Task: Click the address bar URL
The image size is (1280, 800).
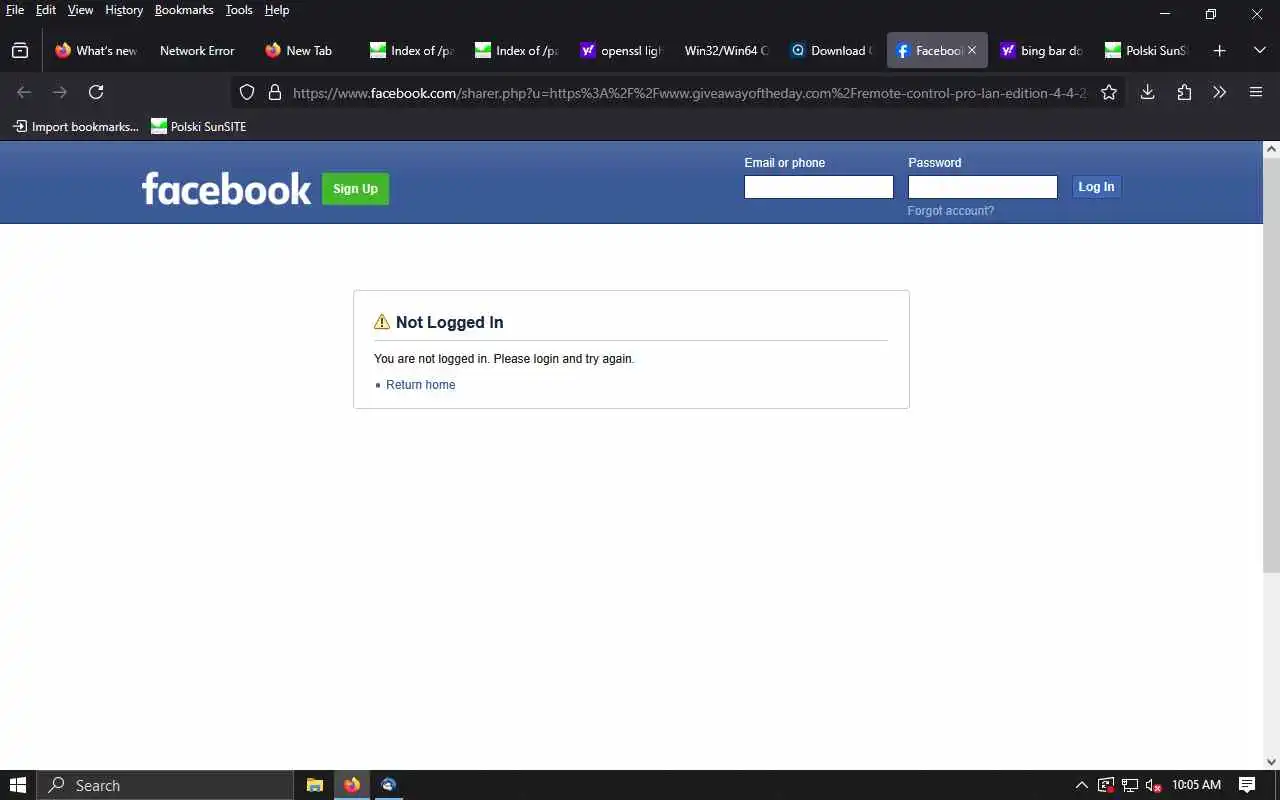Action: pyautogui.click(x=690, y=93)
